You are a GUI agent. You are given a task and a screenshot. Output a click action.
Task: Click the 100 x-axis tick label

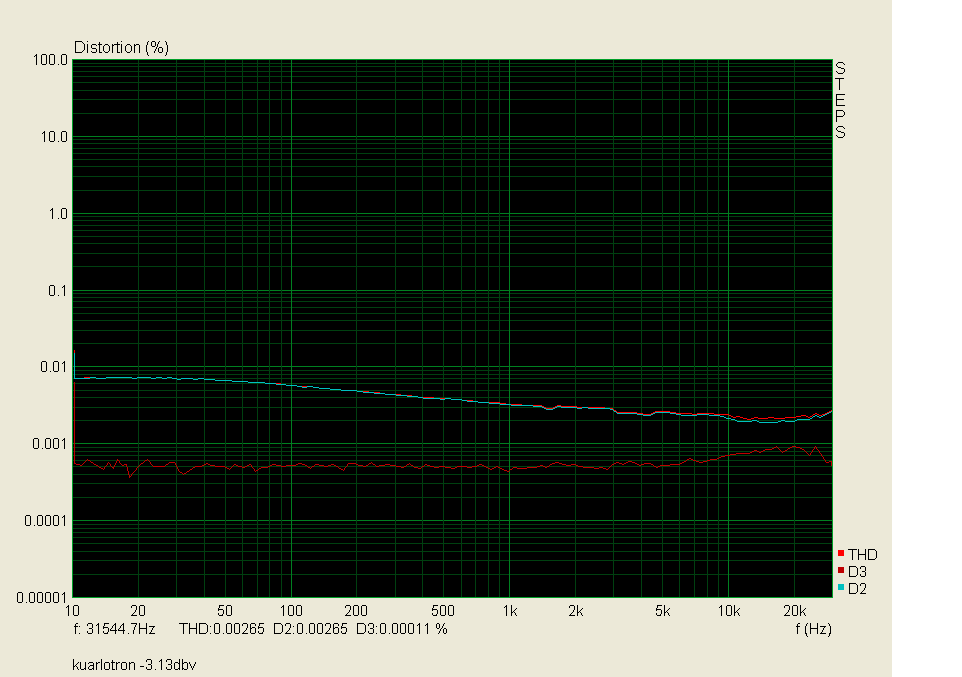pos(291,611)
